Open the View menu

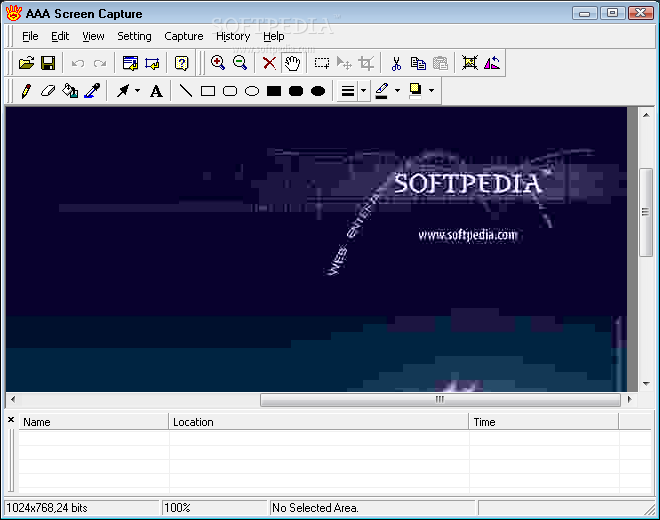[x=93, y=36]
